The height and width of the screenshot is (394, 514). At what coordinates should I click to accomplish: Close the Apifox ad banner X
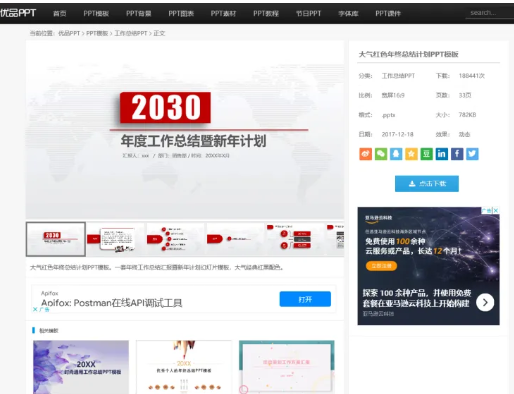35,309
